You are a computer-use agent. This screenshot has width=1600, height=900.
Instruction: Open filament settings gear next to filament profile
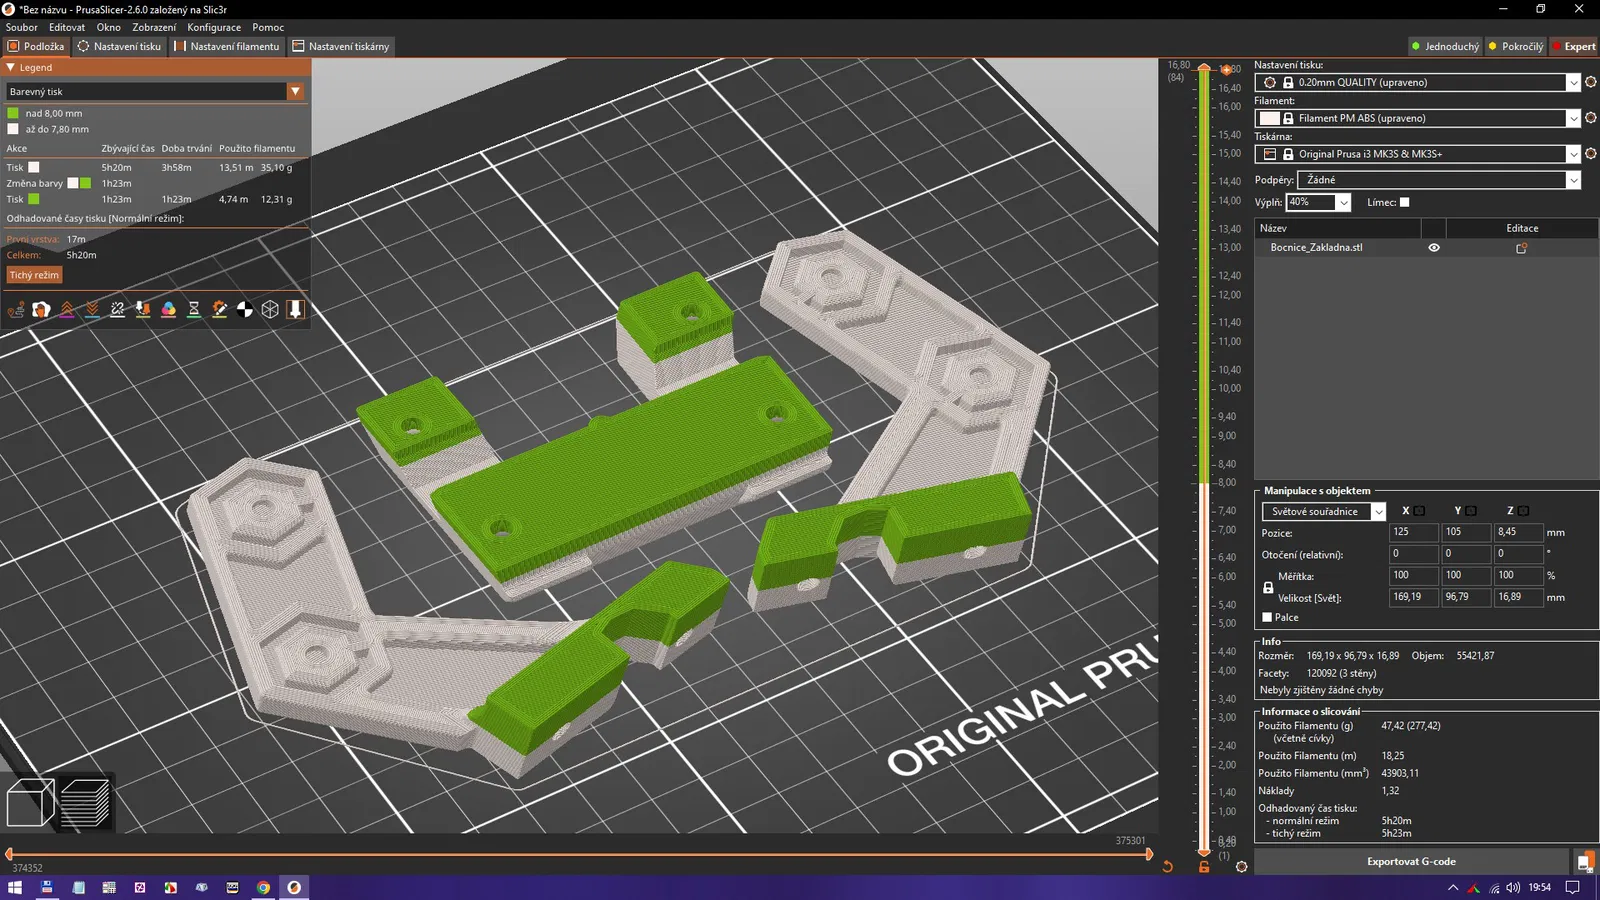click(1591, 118)
